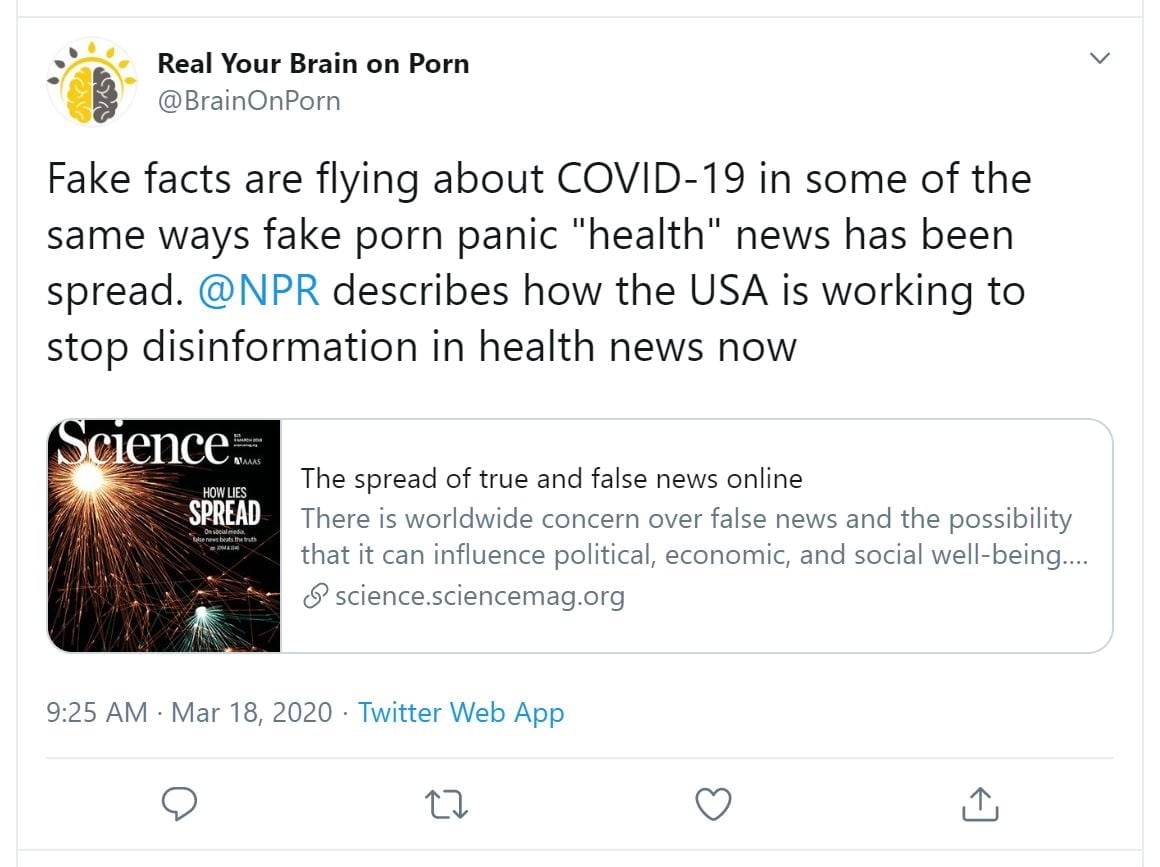Screen dimensions: 1160x867
Task: Retweet this BrainOnPorn post
Action: (x=446, y=803)
